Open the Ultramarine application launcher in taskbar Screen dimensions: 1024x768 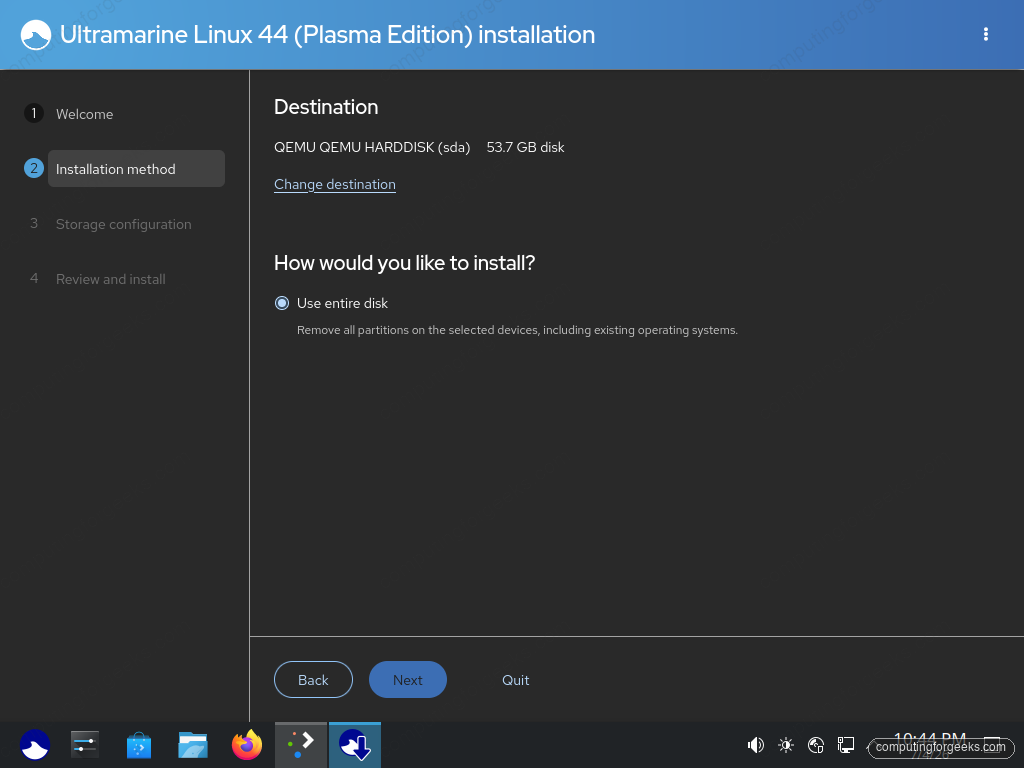pos(35,744)
